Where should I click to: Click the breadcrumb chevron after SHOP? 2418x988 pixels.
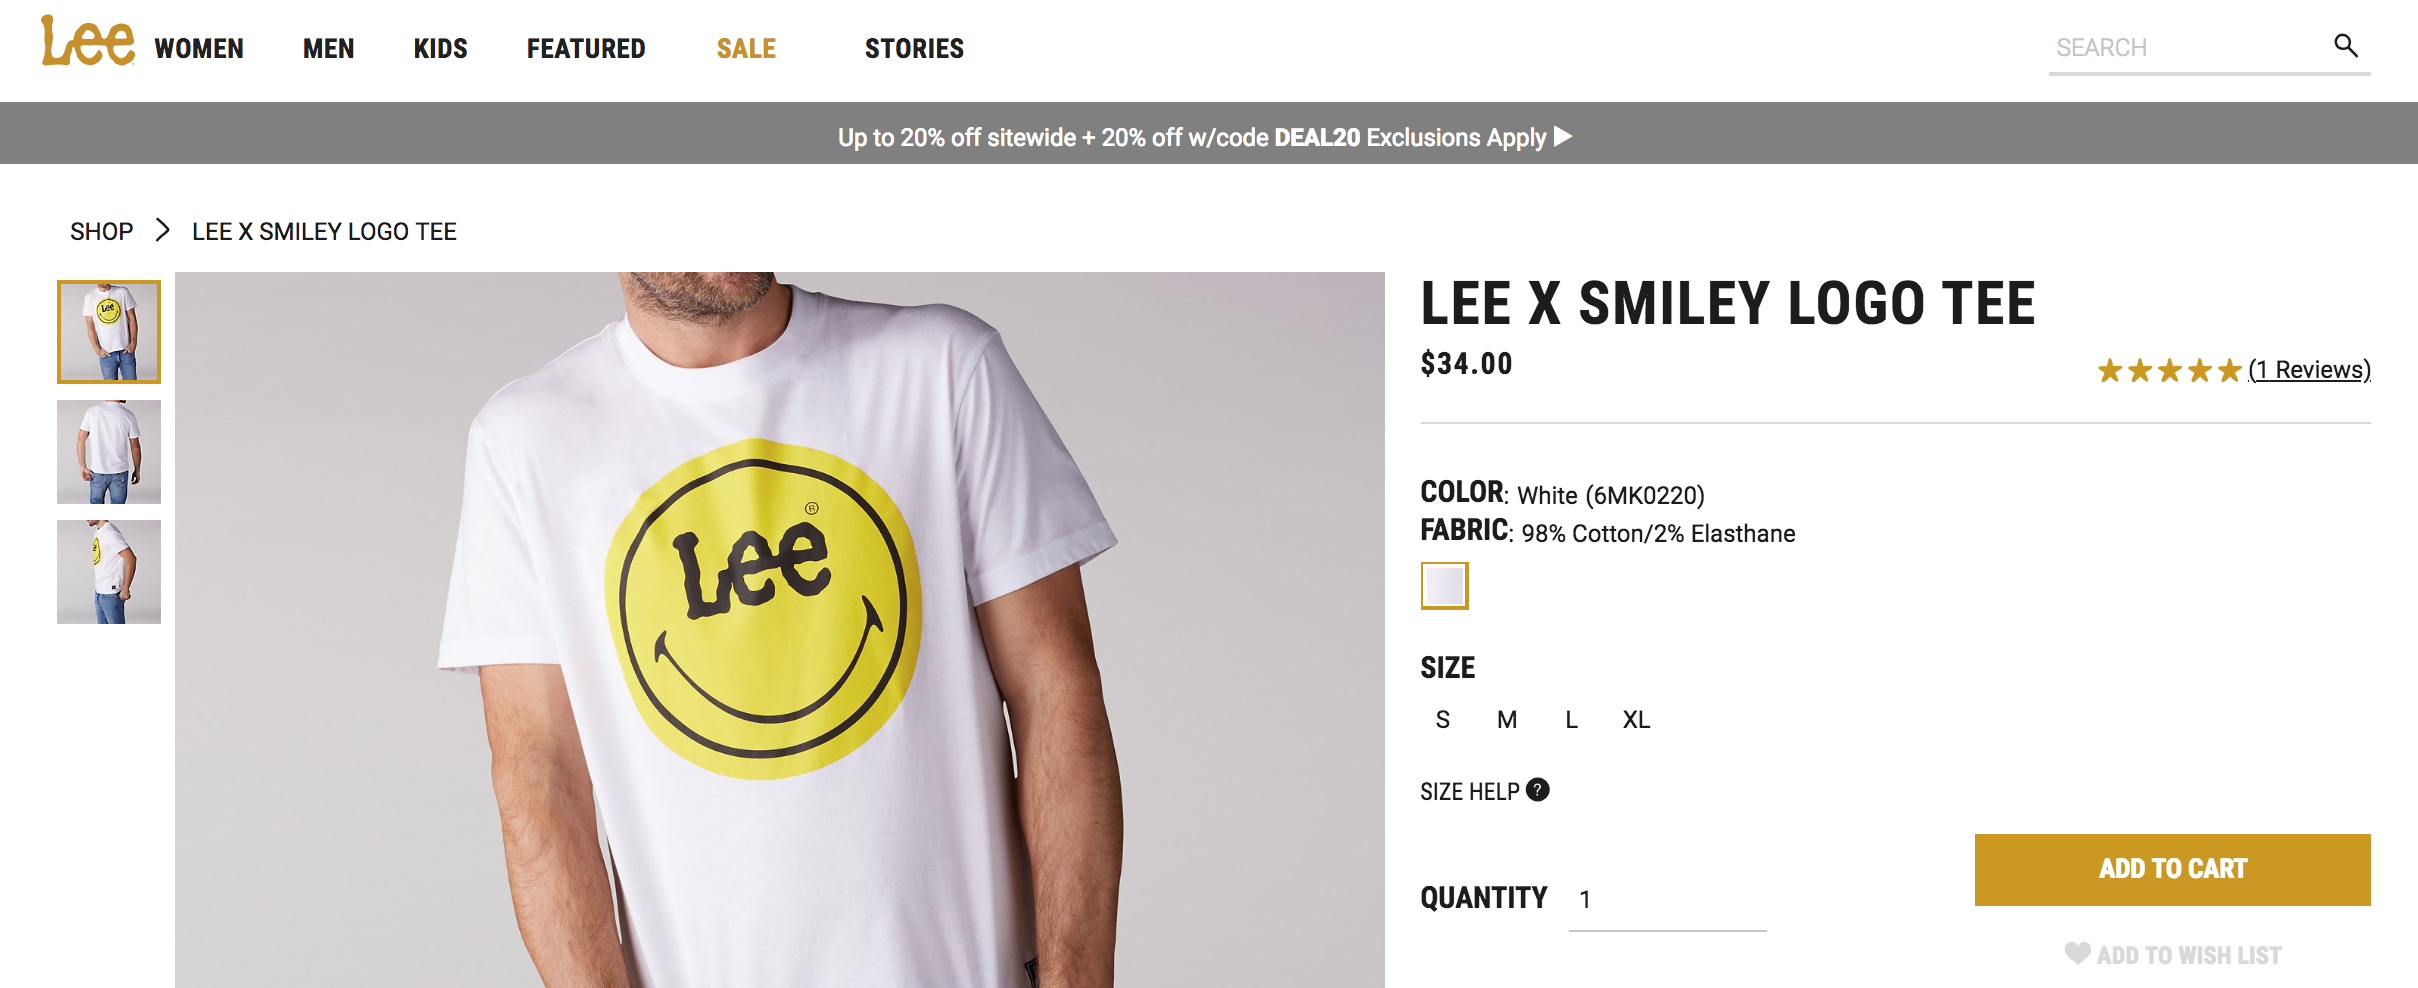click(x=163, y=231)
